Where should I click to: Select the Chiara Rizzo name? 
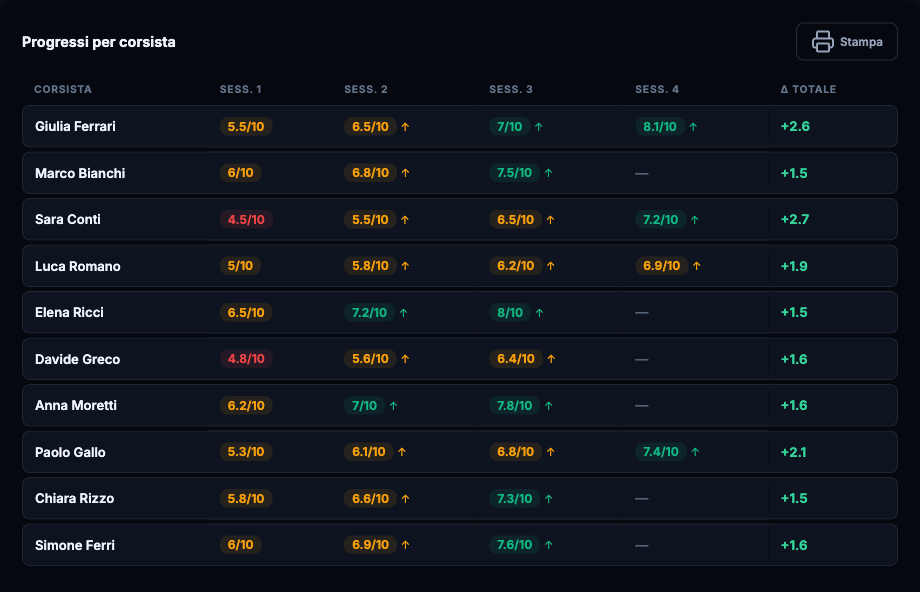click(x=75, y=499)
